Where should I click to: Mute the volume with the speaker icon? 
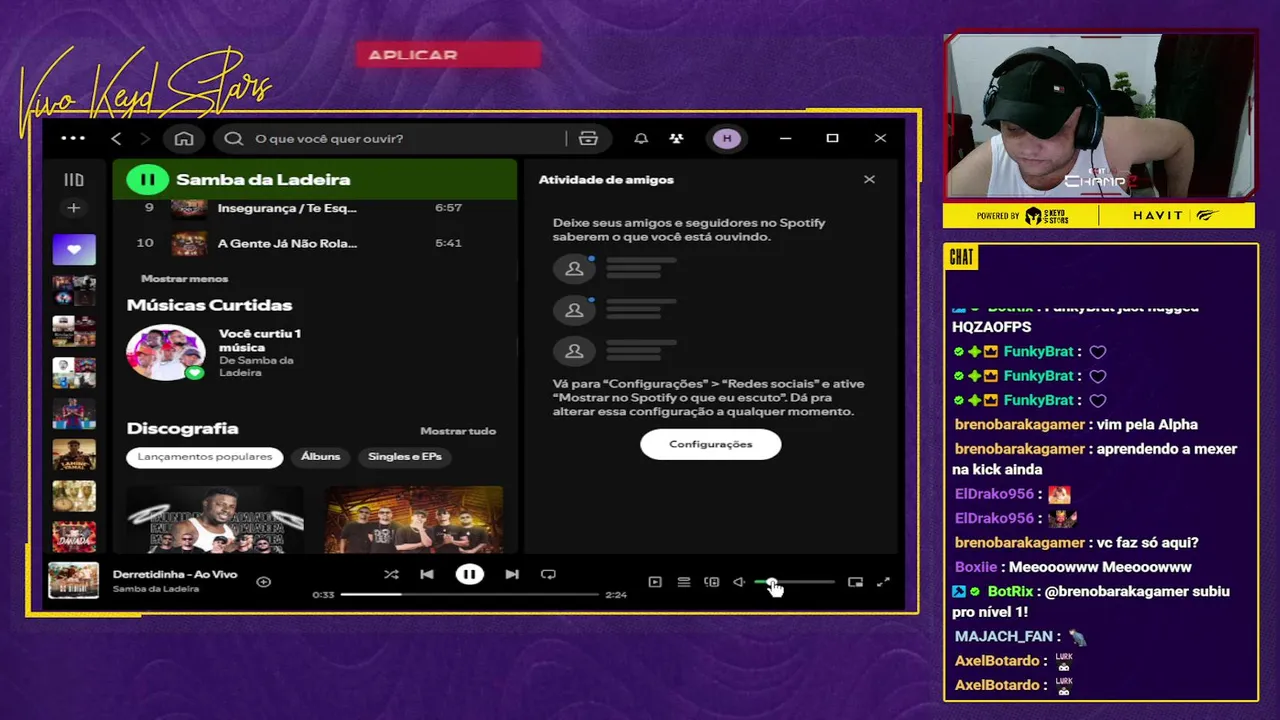click(739, 582)
